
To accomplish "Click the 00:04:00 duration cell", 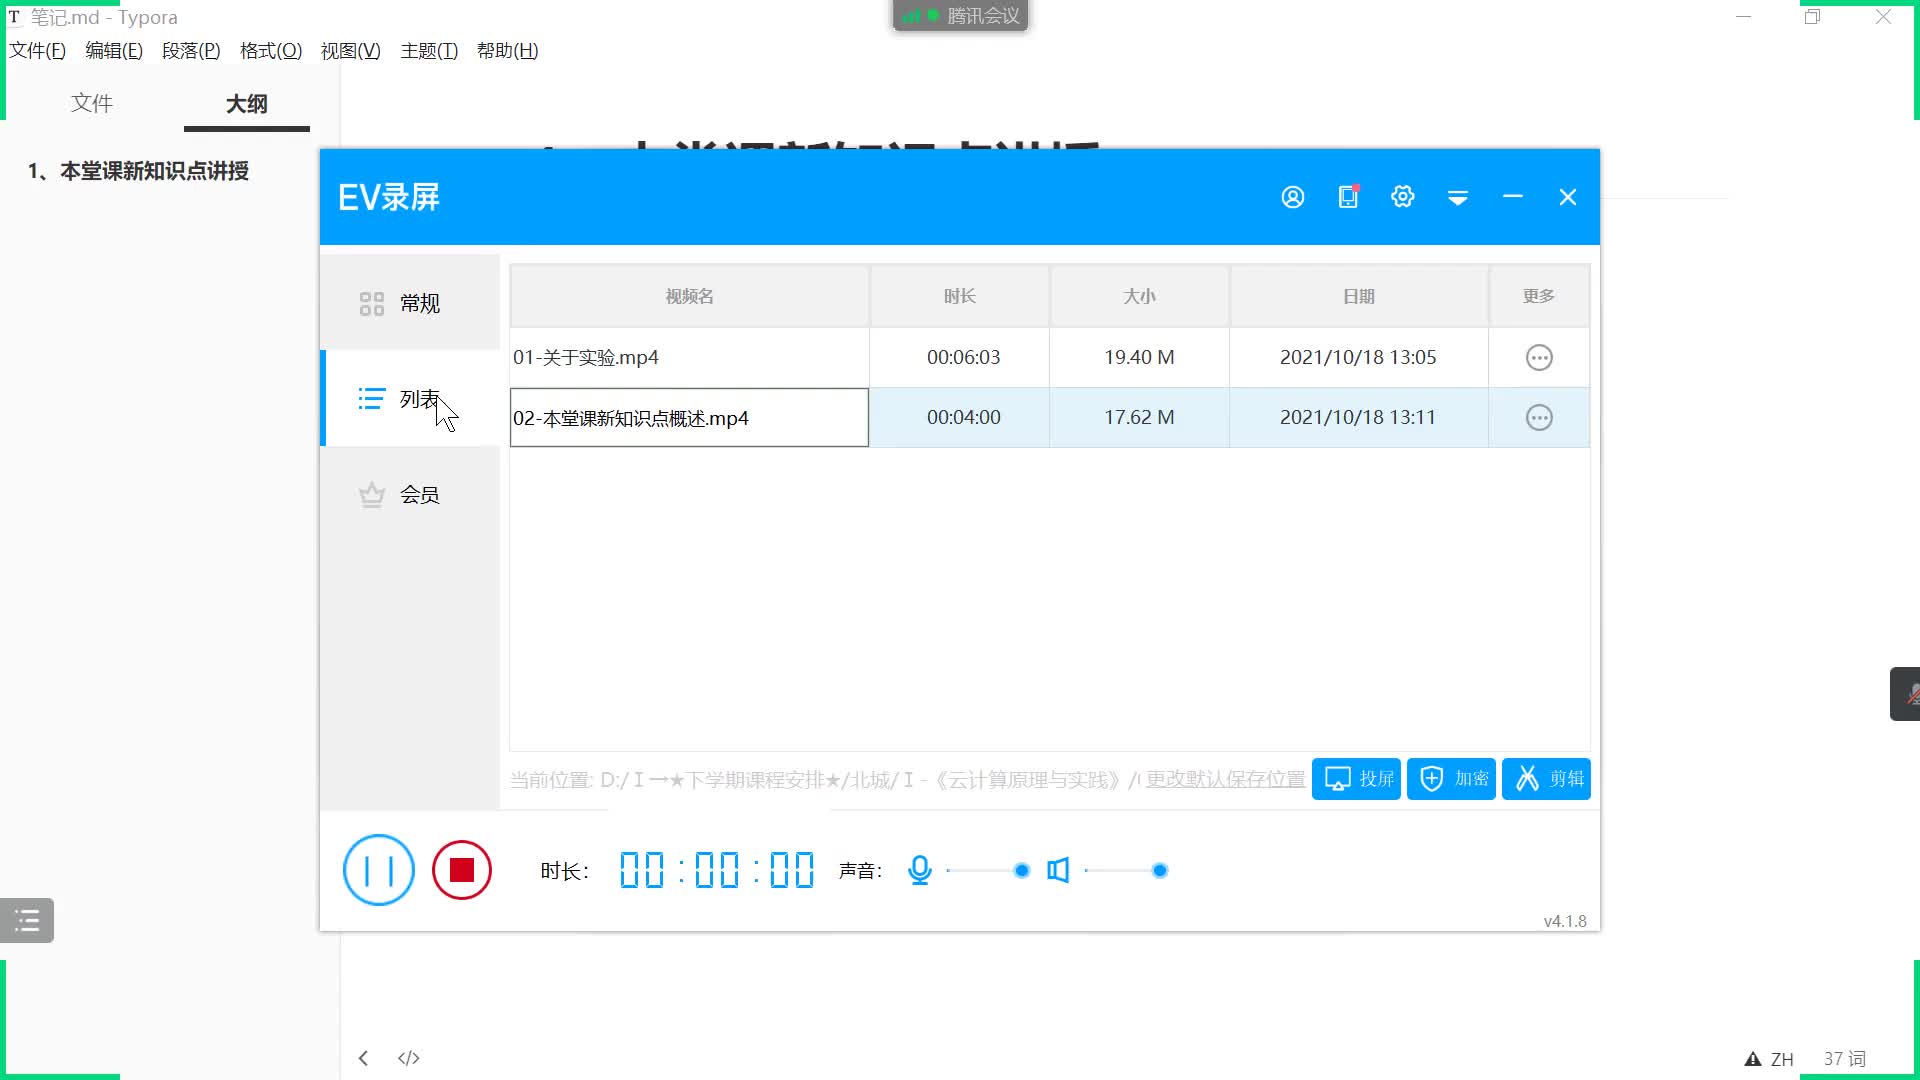I will coord(960,417).
